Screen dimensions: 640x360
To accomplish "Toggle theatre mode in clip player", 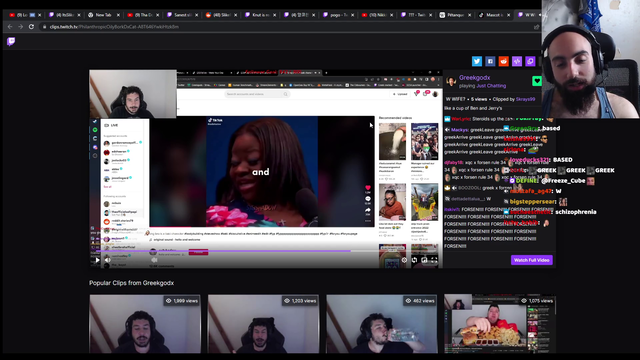I will point(424,260).
